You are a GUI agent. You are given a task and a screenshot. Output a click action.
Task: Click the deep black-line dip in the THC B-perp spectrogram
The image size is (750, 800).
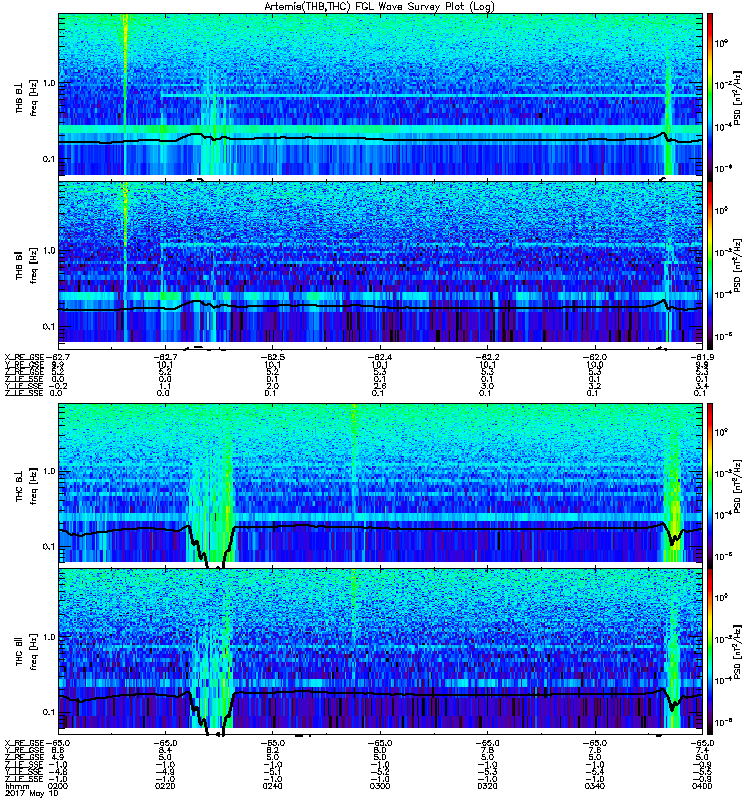tap(212, 548)
